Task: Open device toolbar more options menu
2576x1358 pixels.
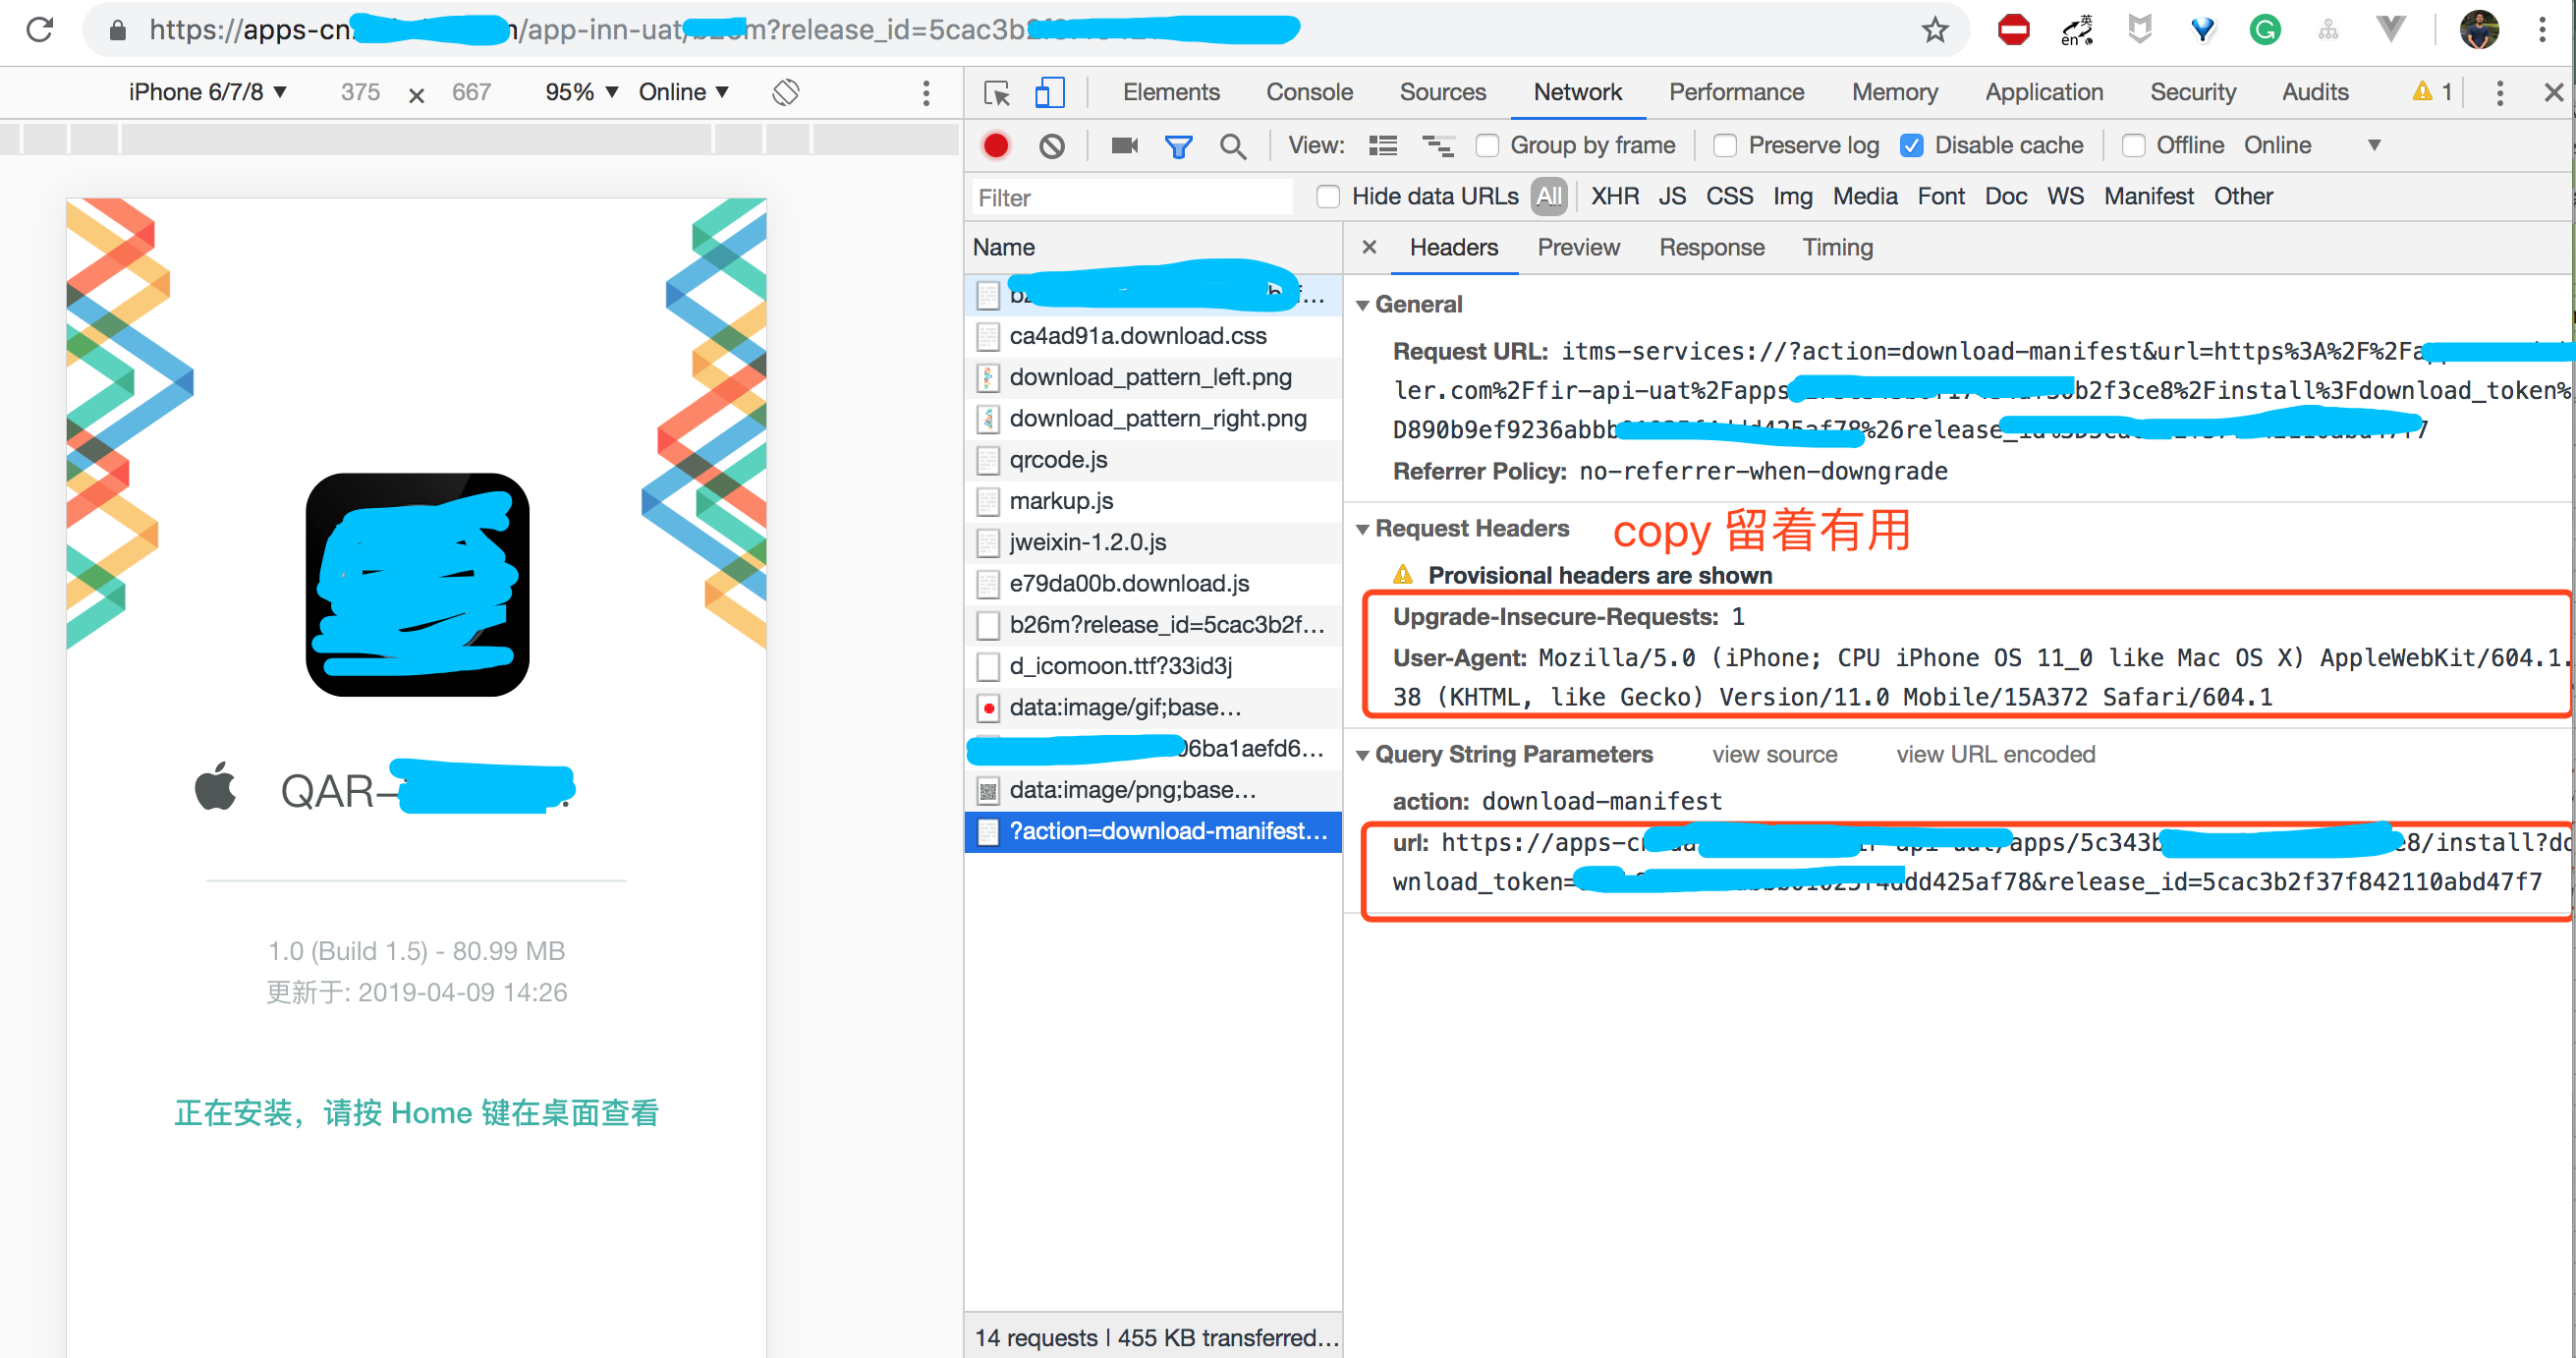Action: click(x=926, y=93)
